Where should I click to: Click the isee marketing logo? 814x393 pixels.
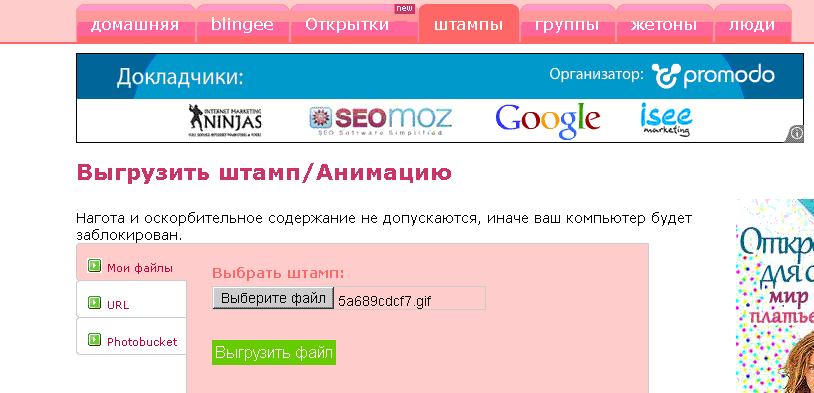(x=666, y=119)
